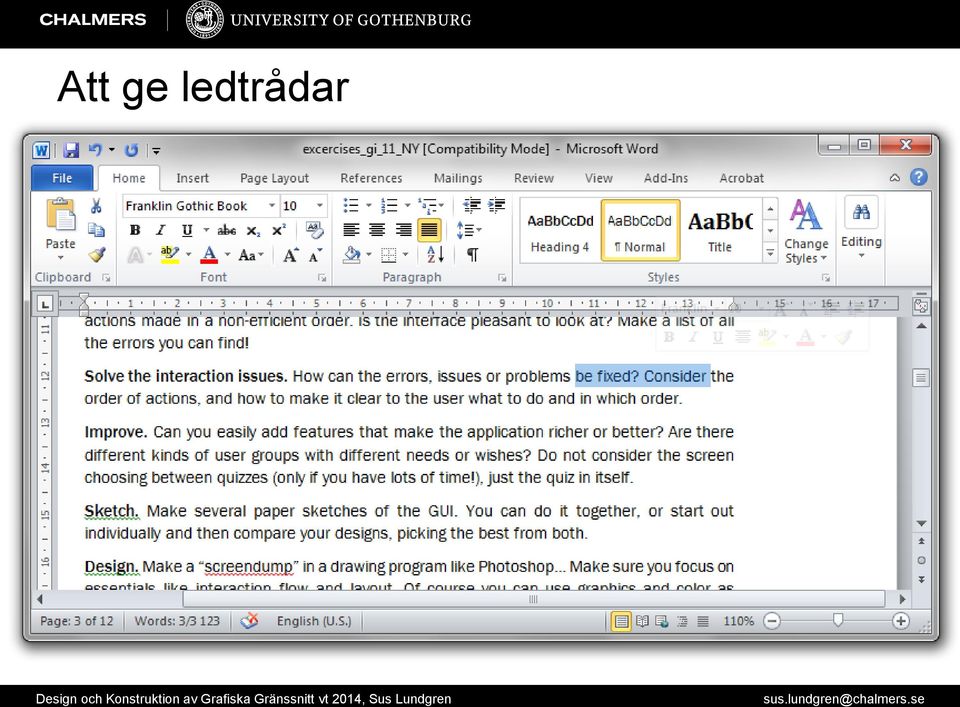Click the horizontal scrollbar right arrow
960x707 pixels.
coord(902,599)
